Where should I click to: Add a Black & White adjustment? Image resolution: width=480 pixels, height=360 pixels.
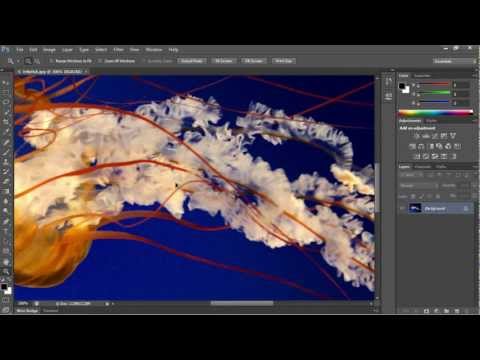(x=431, y=146)
